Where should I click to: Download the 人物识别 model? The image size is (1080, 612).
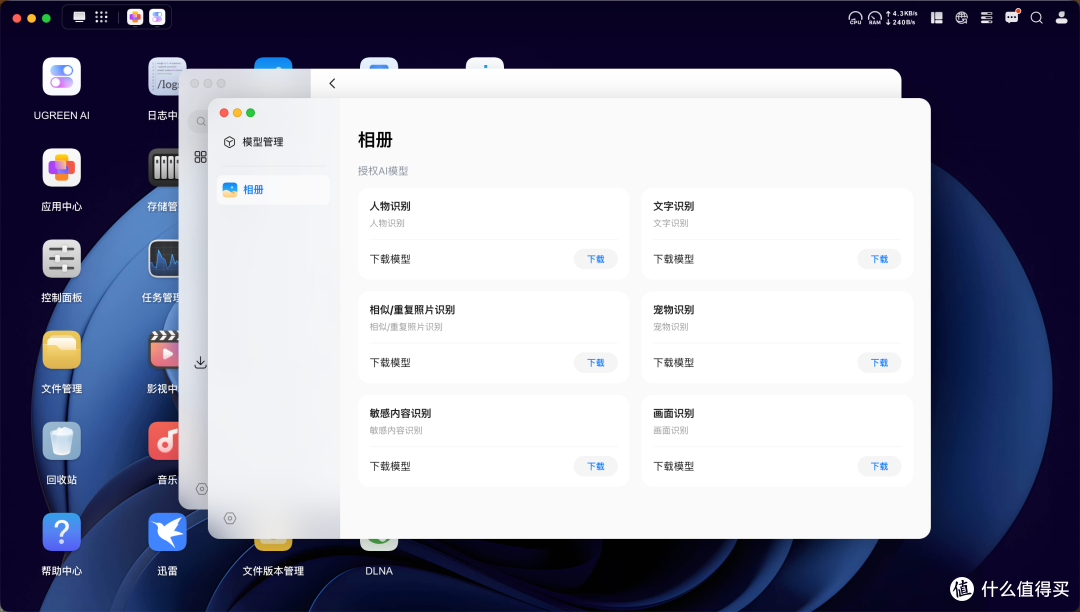(596, 259)
